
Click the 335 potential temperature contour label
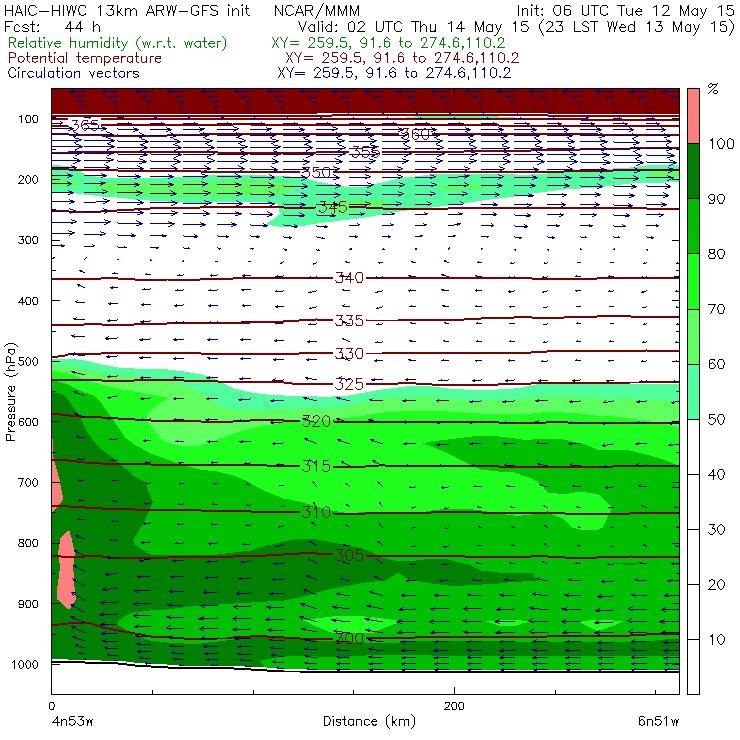click(349, 321)
